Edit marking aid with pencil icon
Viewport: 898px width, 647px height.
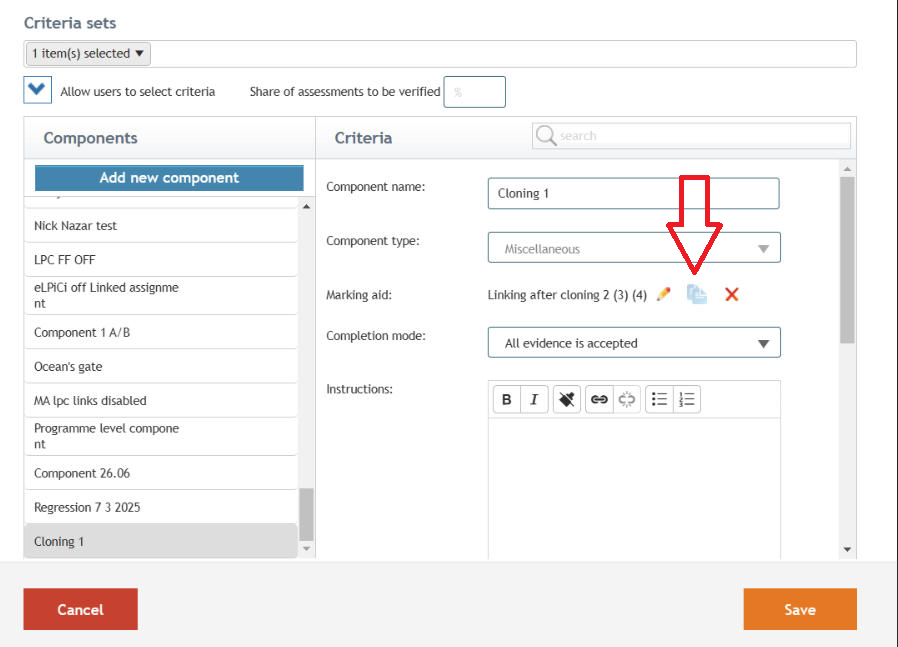(663, 294)
